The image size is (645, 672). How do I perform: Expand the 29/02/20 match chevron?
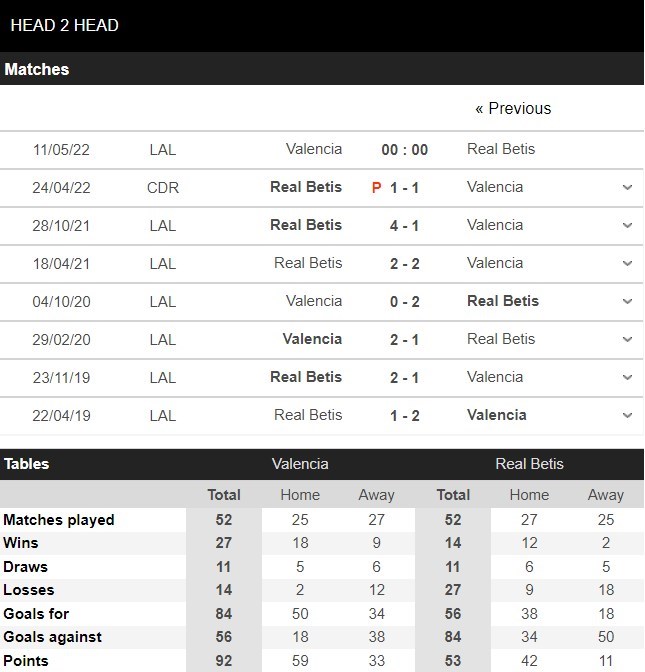click(x=627, y=339)
